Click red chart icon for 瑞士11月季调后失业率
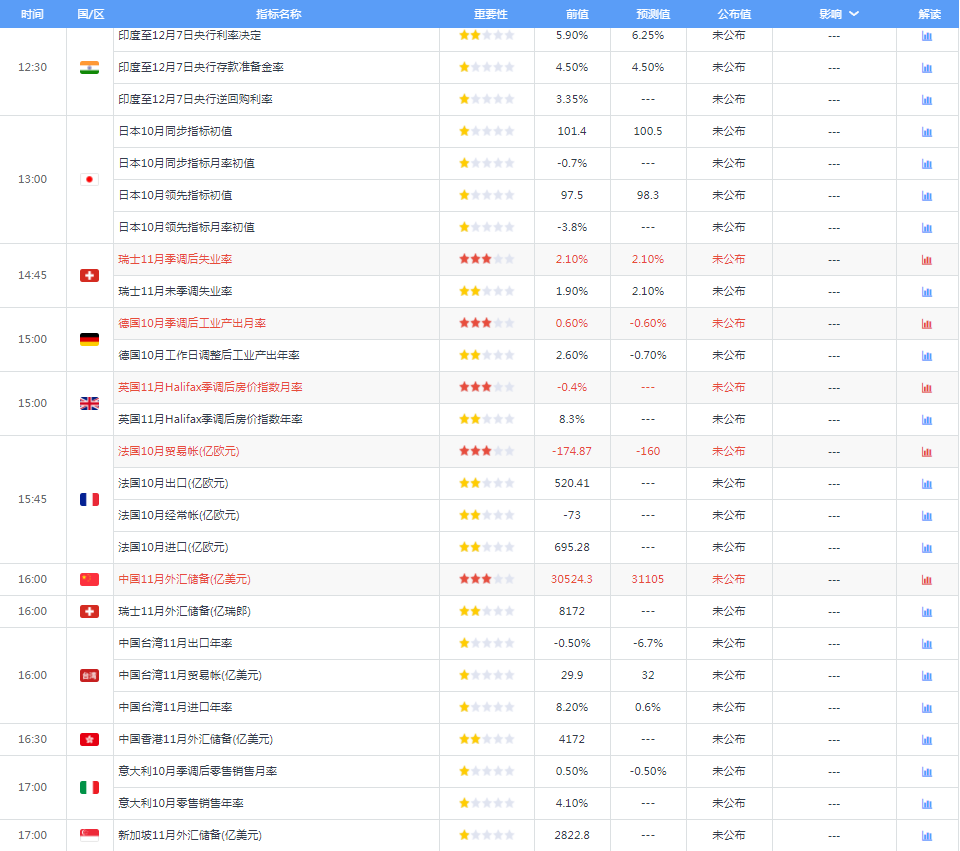 click(926, 260)
